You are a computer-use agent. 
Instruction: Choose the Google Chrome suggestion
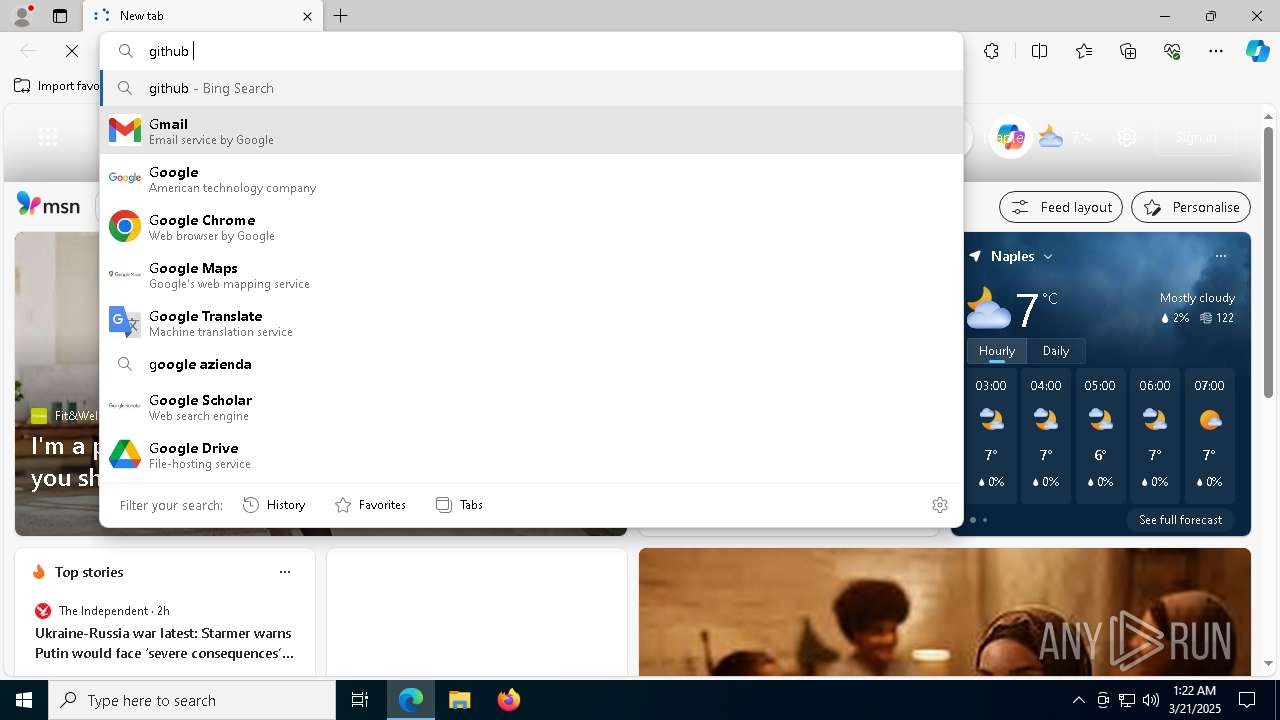531,226
